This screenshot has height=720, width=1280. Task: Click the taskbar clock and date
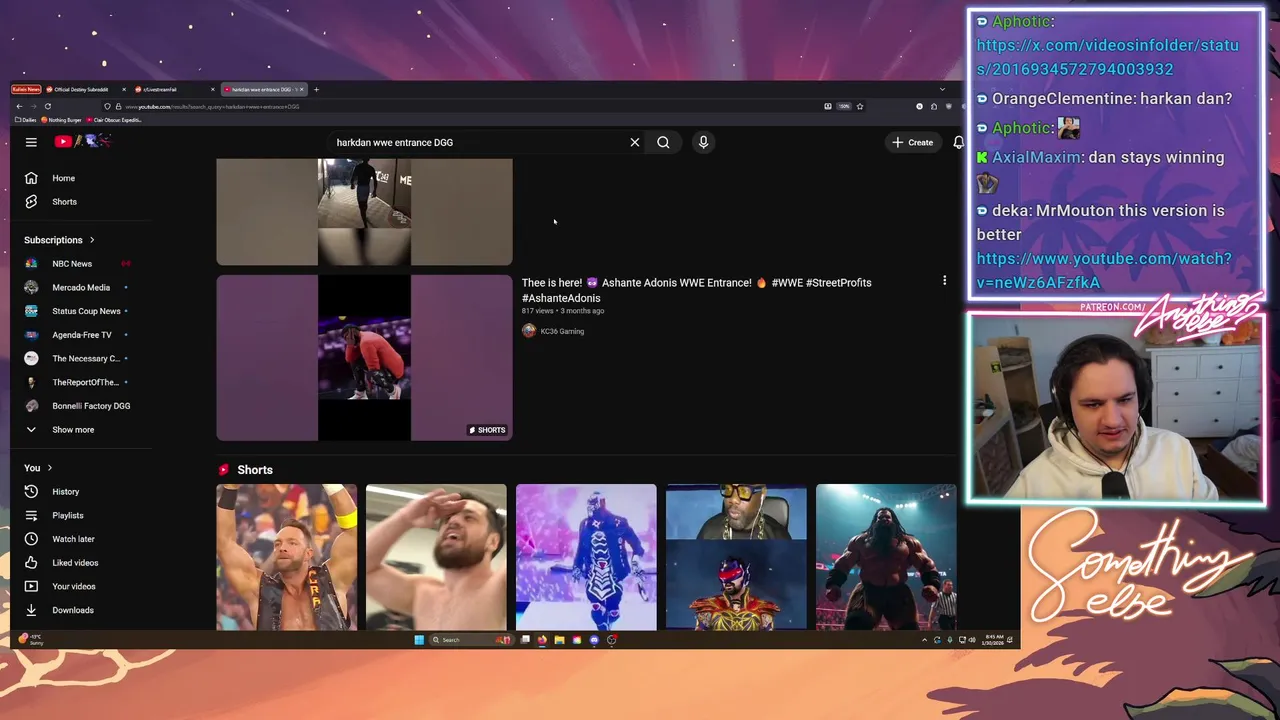click(994, 640)
